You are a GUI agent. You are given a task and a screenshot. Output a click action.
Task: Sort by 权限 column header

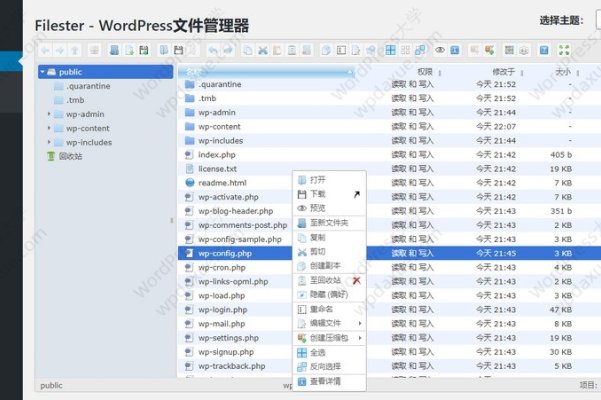[x=425, y=72]
